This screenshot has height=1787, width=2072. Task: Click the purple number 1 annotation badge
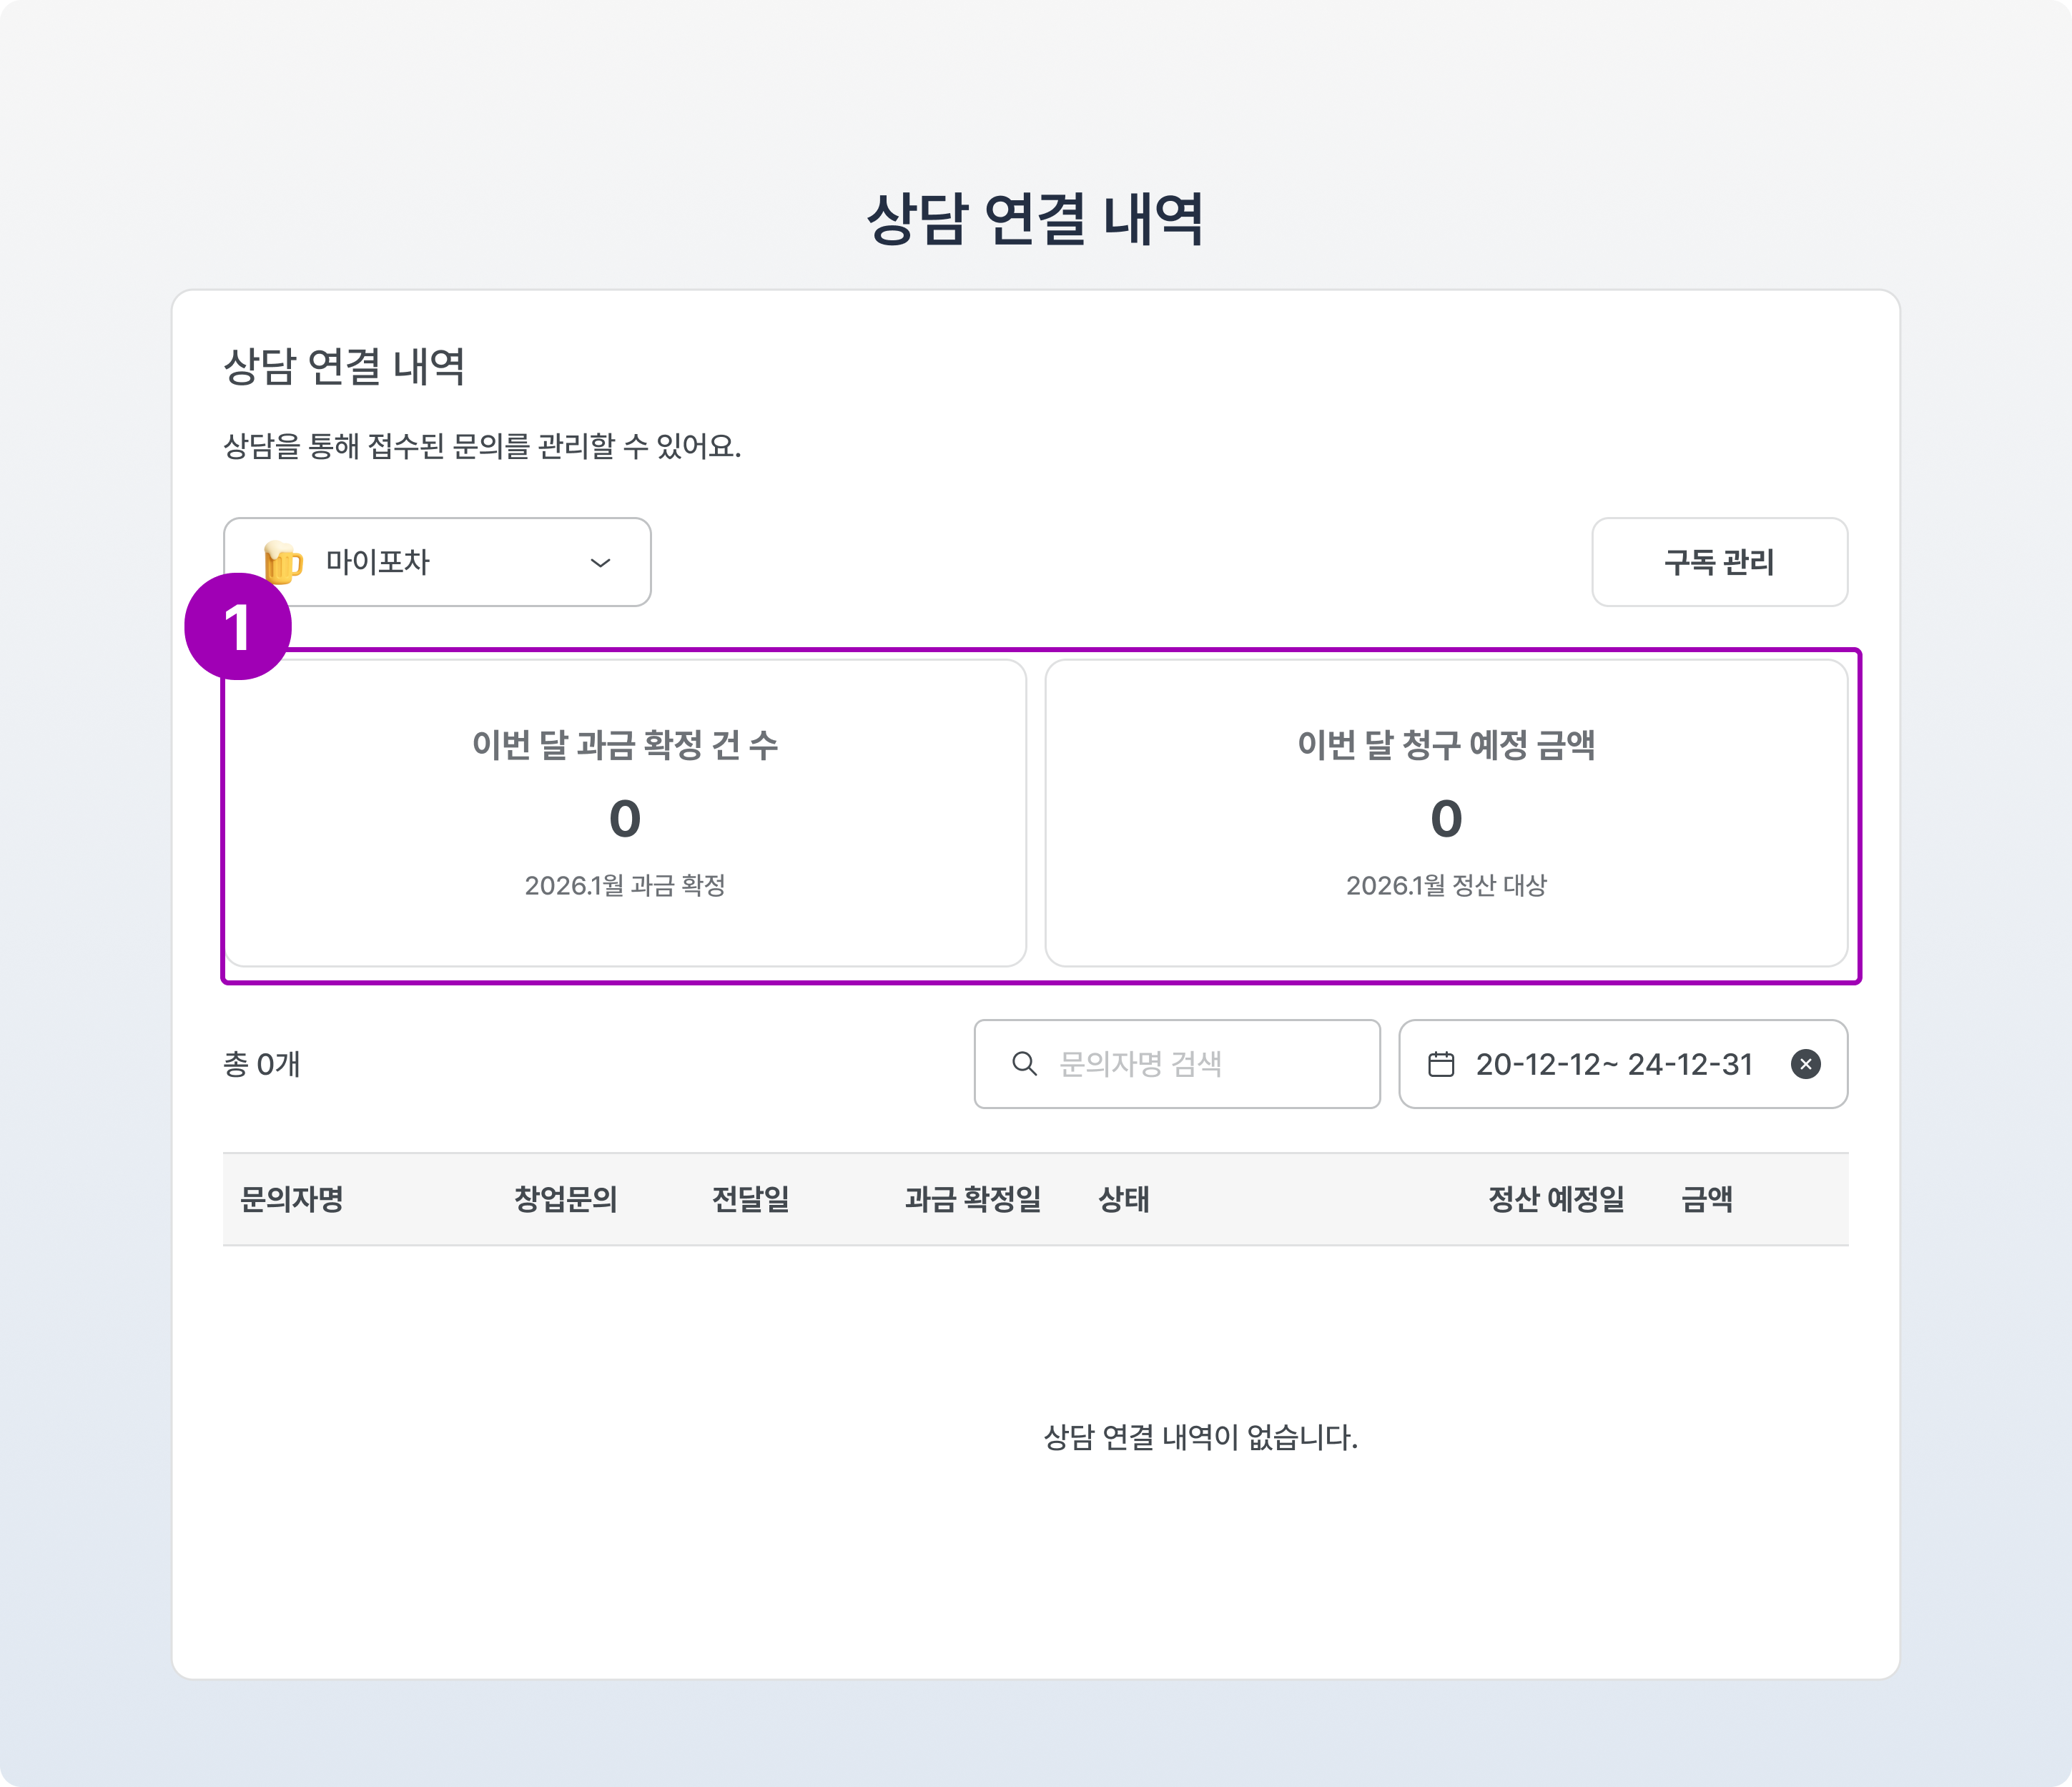[x=238, y=627]
